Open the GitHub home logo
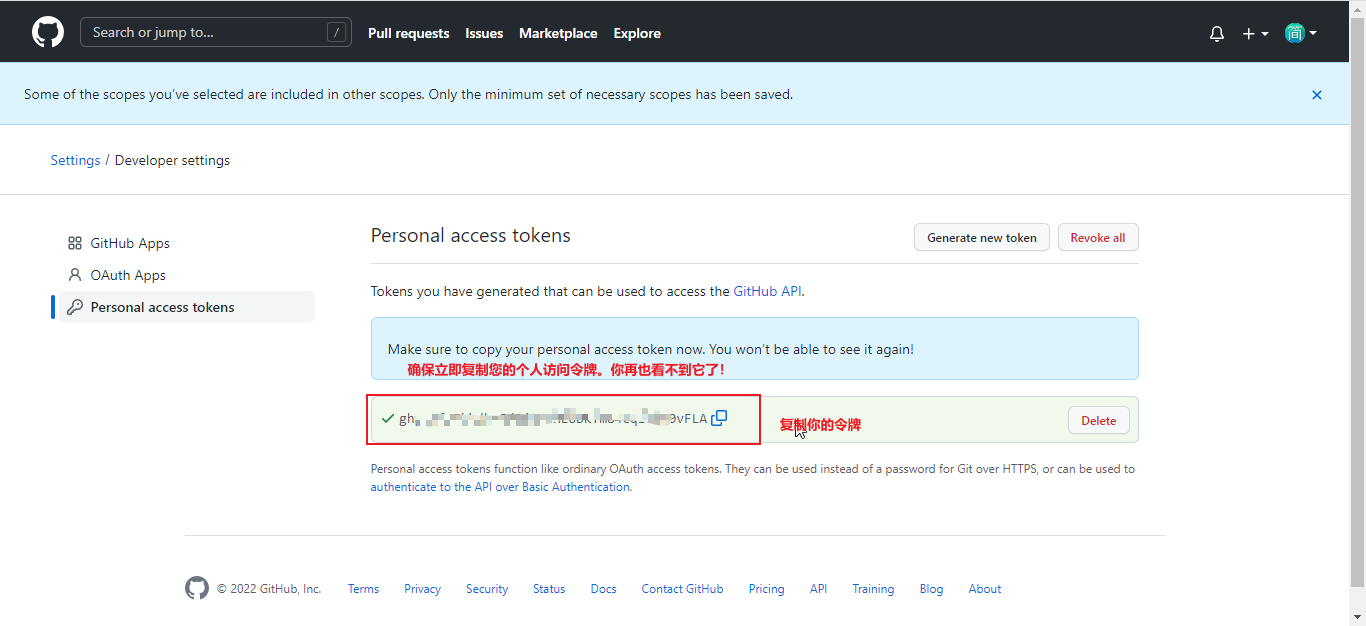 click(48, 32)
